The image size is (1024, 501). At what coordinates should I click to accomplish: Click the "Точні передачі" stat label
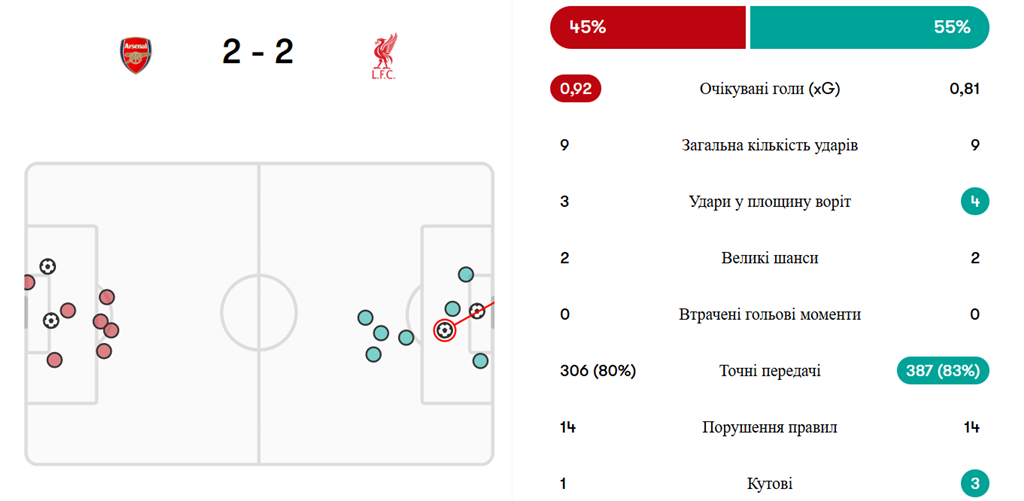click(769, 371)
